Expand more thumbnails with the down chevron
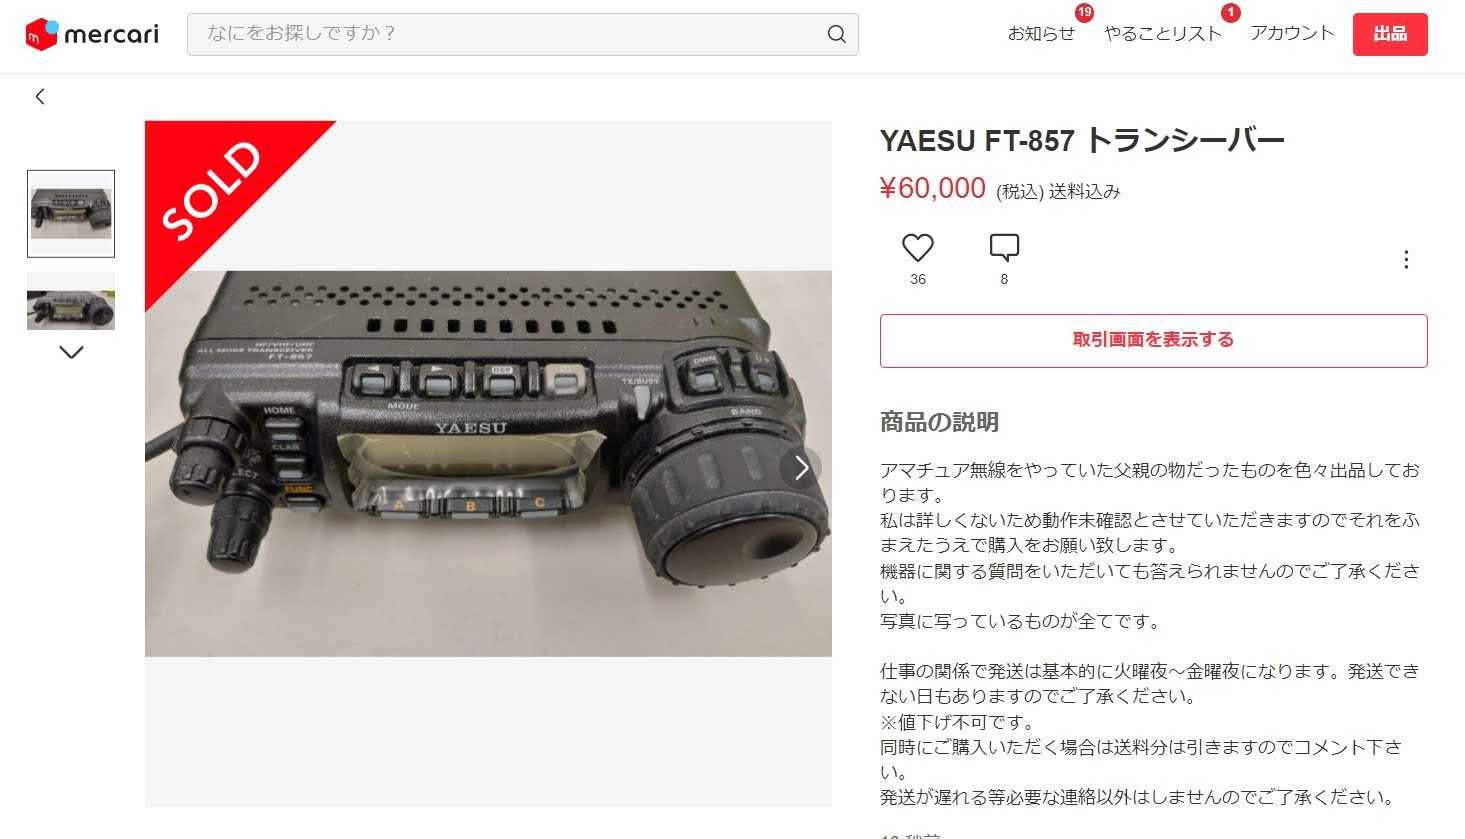Viewport: 1465px width, 839px height. click(x=71, y=352)
